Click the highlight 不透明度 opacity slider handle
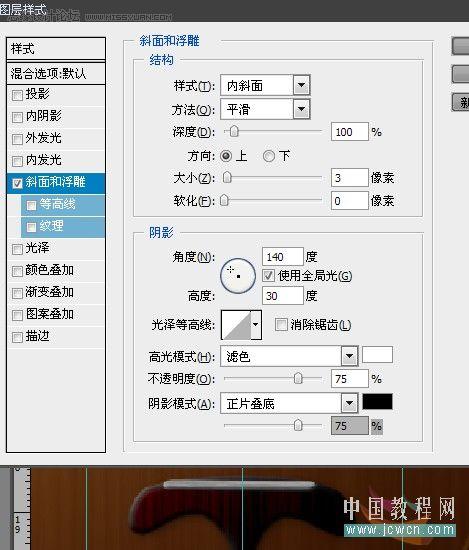Image resolution: width=469 pixels, height=550 pixels. pos(298,378)
